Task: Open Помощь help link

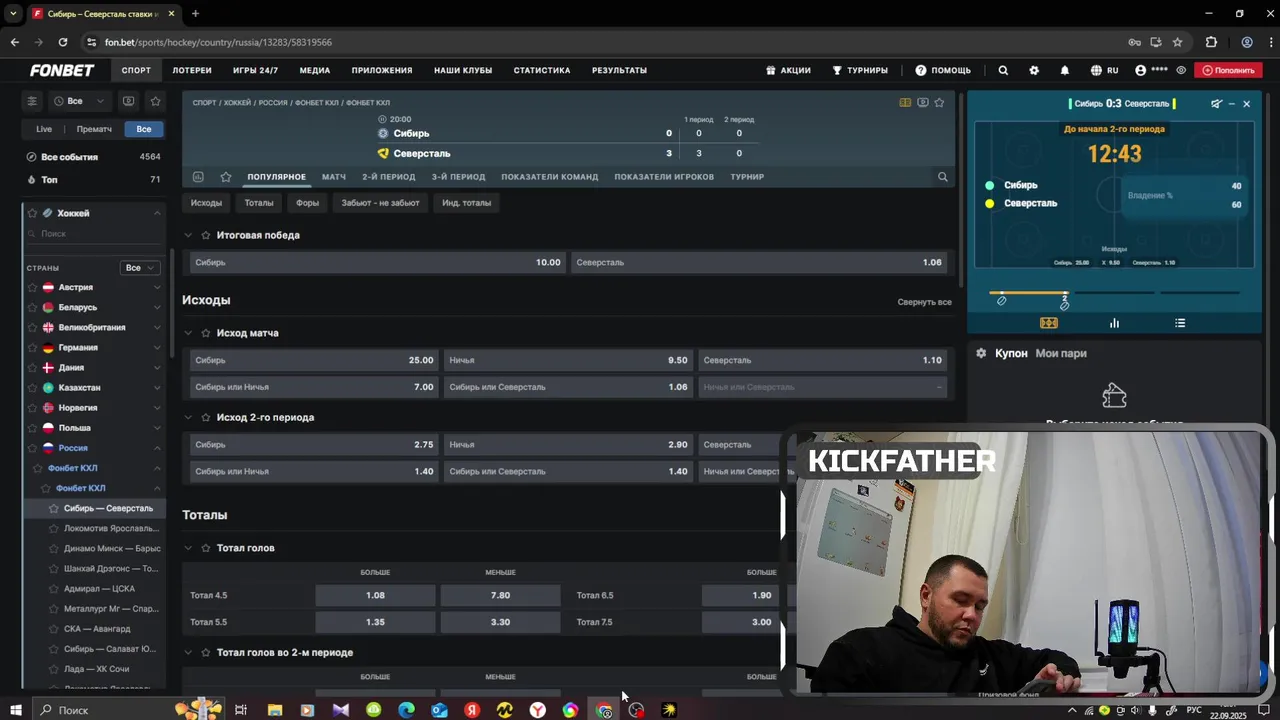Action: tap(943, 71)
